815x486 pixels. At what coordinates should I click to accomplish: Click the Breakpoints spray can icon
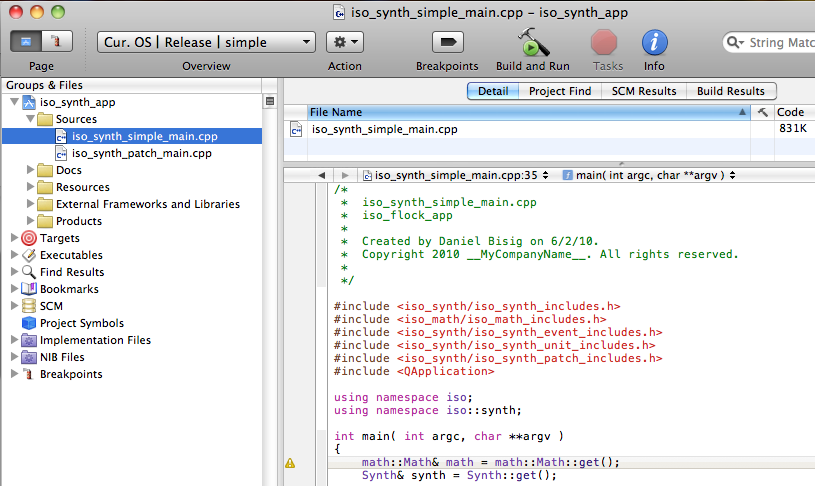pos(29,374)
